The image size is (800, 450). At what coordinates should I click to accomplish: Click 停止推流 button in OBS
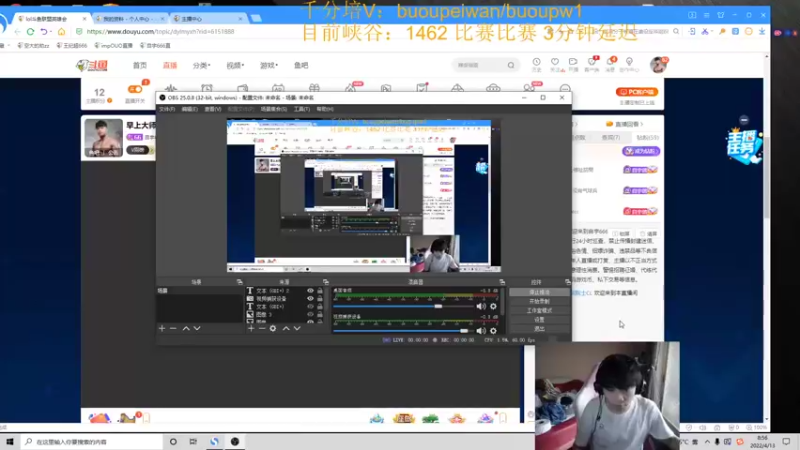coord(539,292)
